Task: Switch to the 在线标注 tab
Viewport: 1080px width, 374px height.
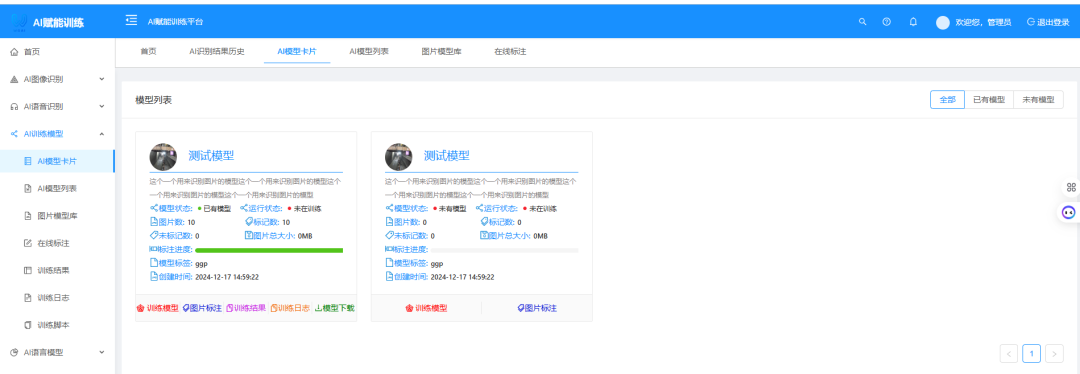Action: coord(510,52)
